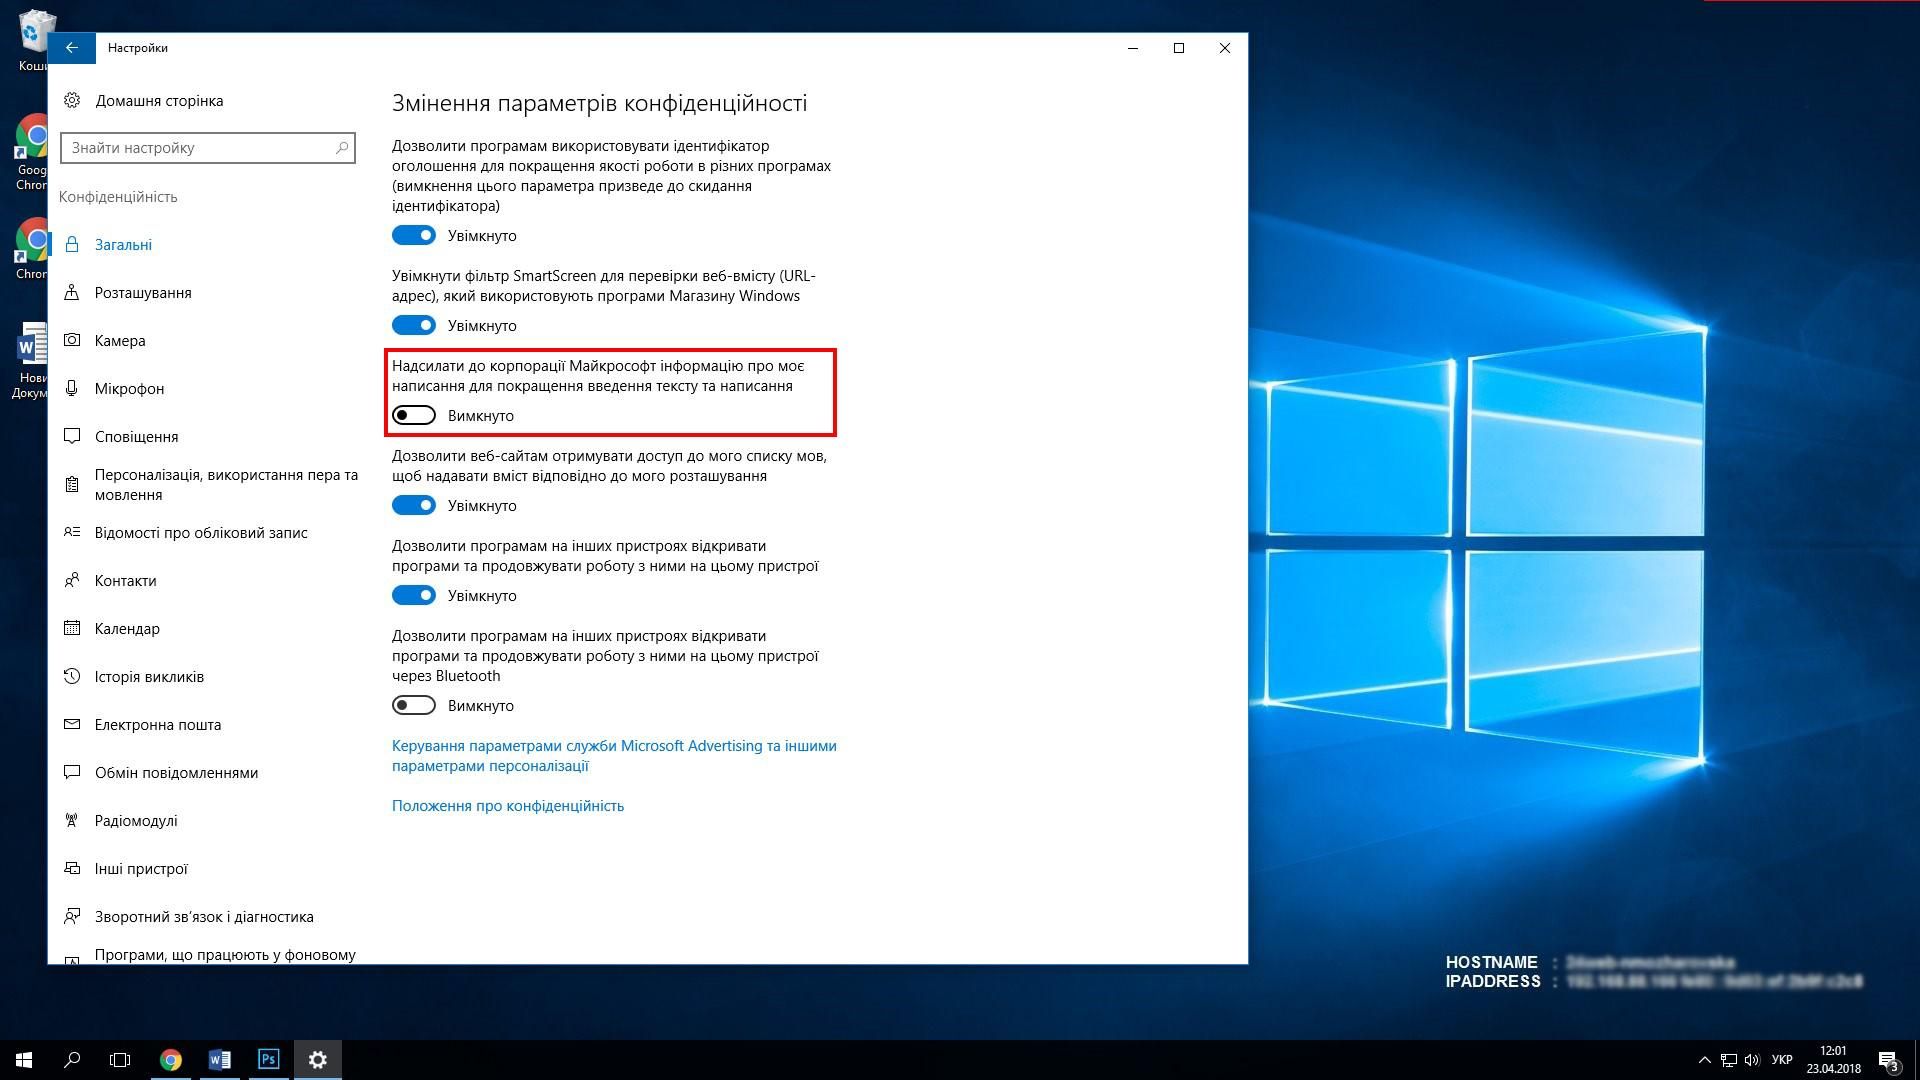Click the back arrow in Settings title bar

(x=71, y=48)
